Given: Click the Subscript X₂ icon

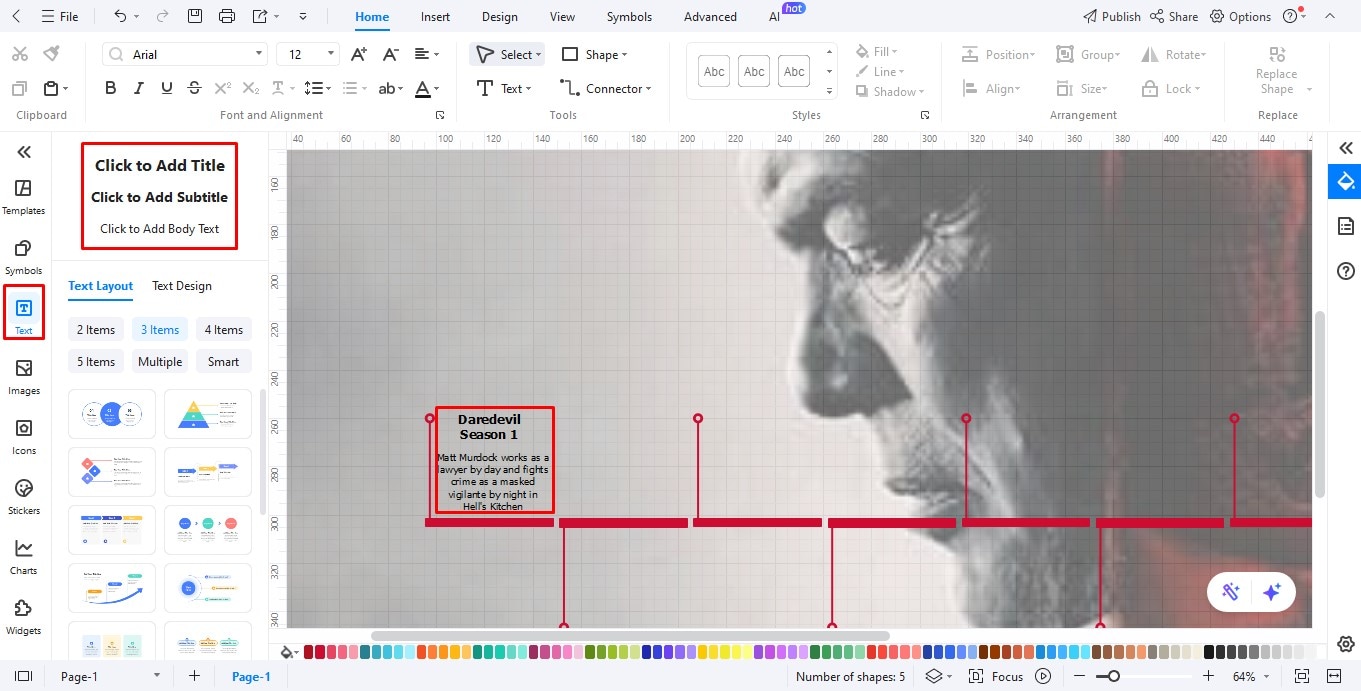Looking at the screenshot, I should click(251, 88).
